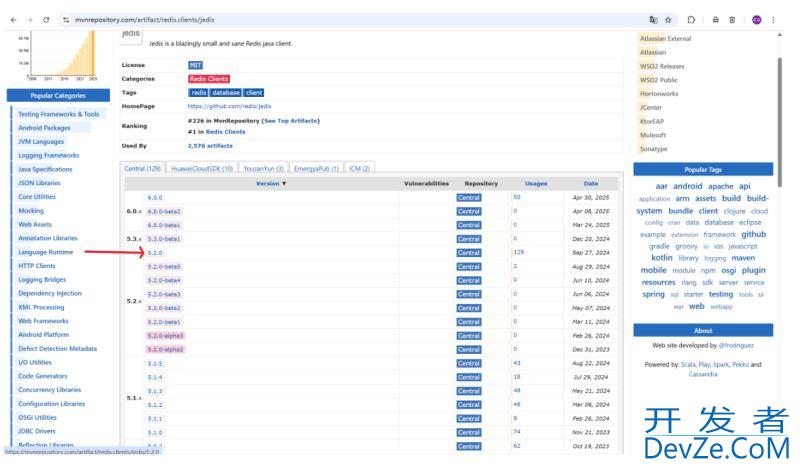Open version 5.3.0-beta1
Image resolution: width=800 pixels, height=470 pixels.
click(x=164, y=239)
